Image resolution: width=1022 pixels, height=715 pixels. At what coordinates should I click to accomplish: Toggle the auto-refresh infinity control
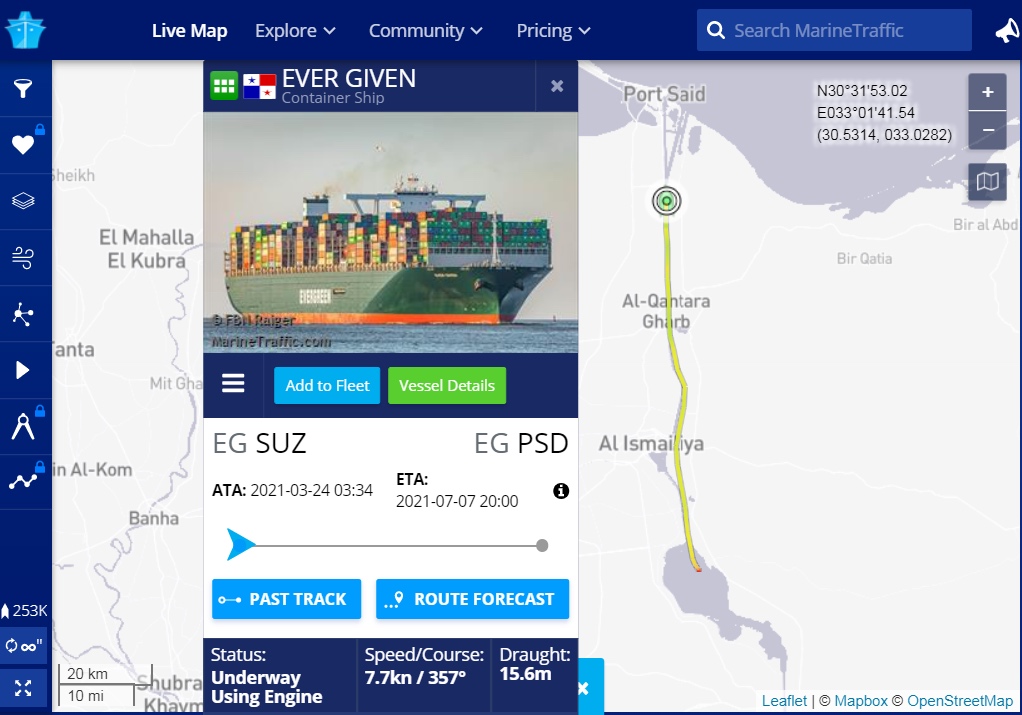(24, 646)
